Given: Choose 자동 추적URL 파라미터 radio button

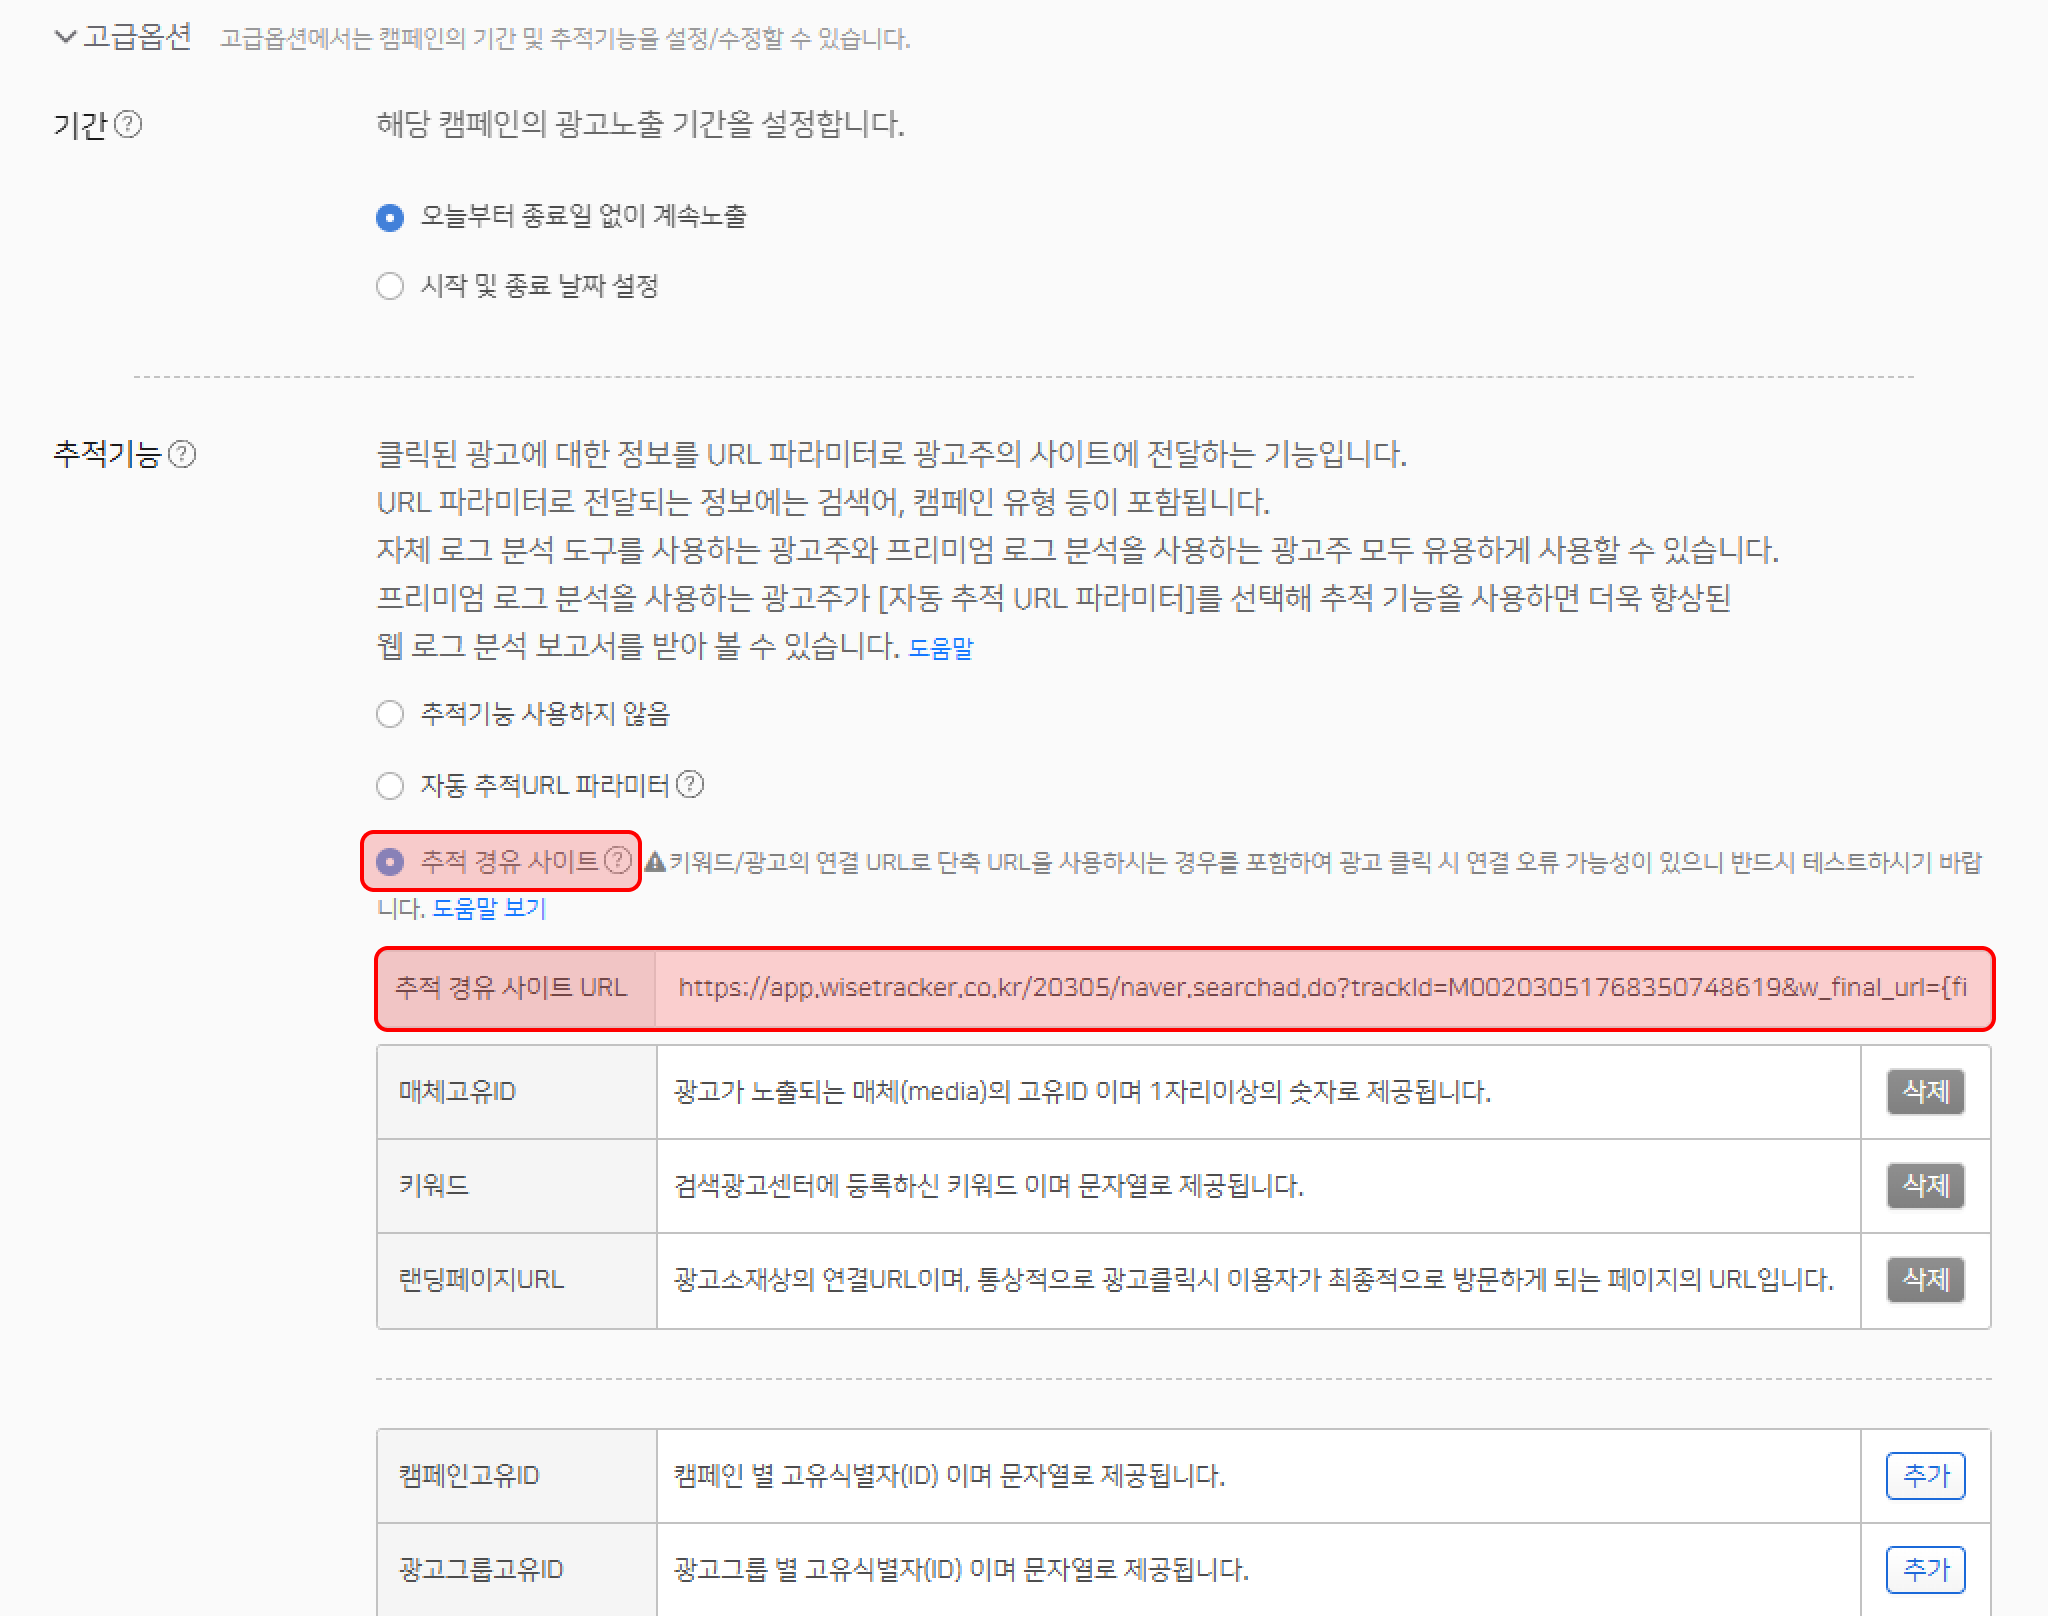Looking at the screenshot, I should (x=390, y=786).
